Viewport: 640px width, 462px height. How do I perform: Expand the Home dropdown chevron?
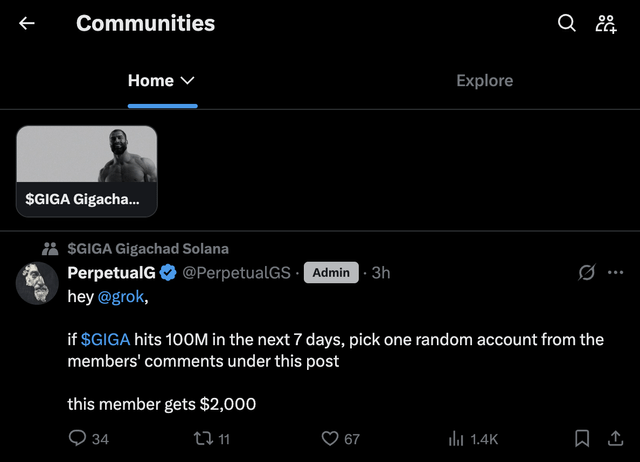187,81
